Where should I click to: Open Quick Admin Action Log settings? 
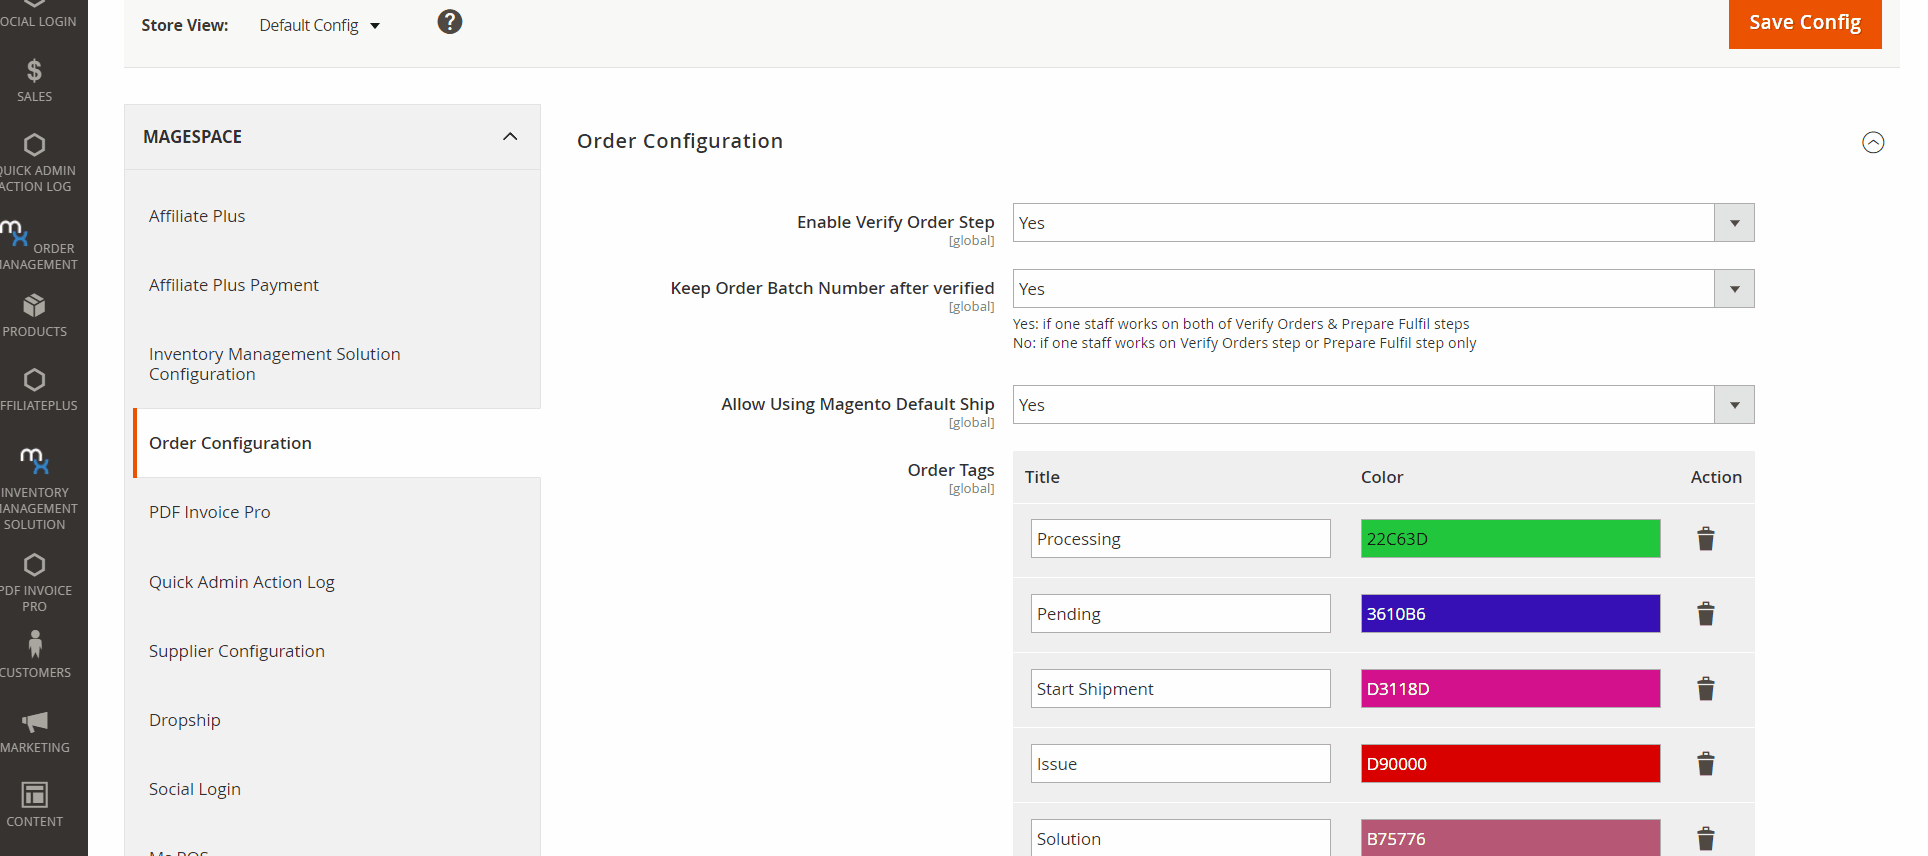tap(242, 582)
